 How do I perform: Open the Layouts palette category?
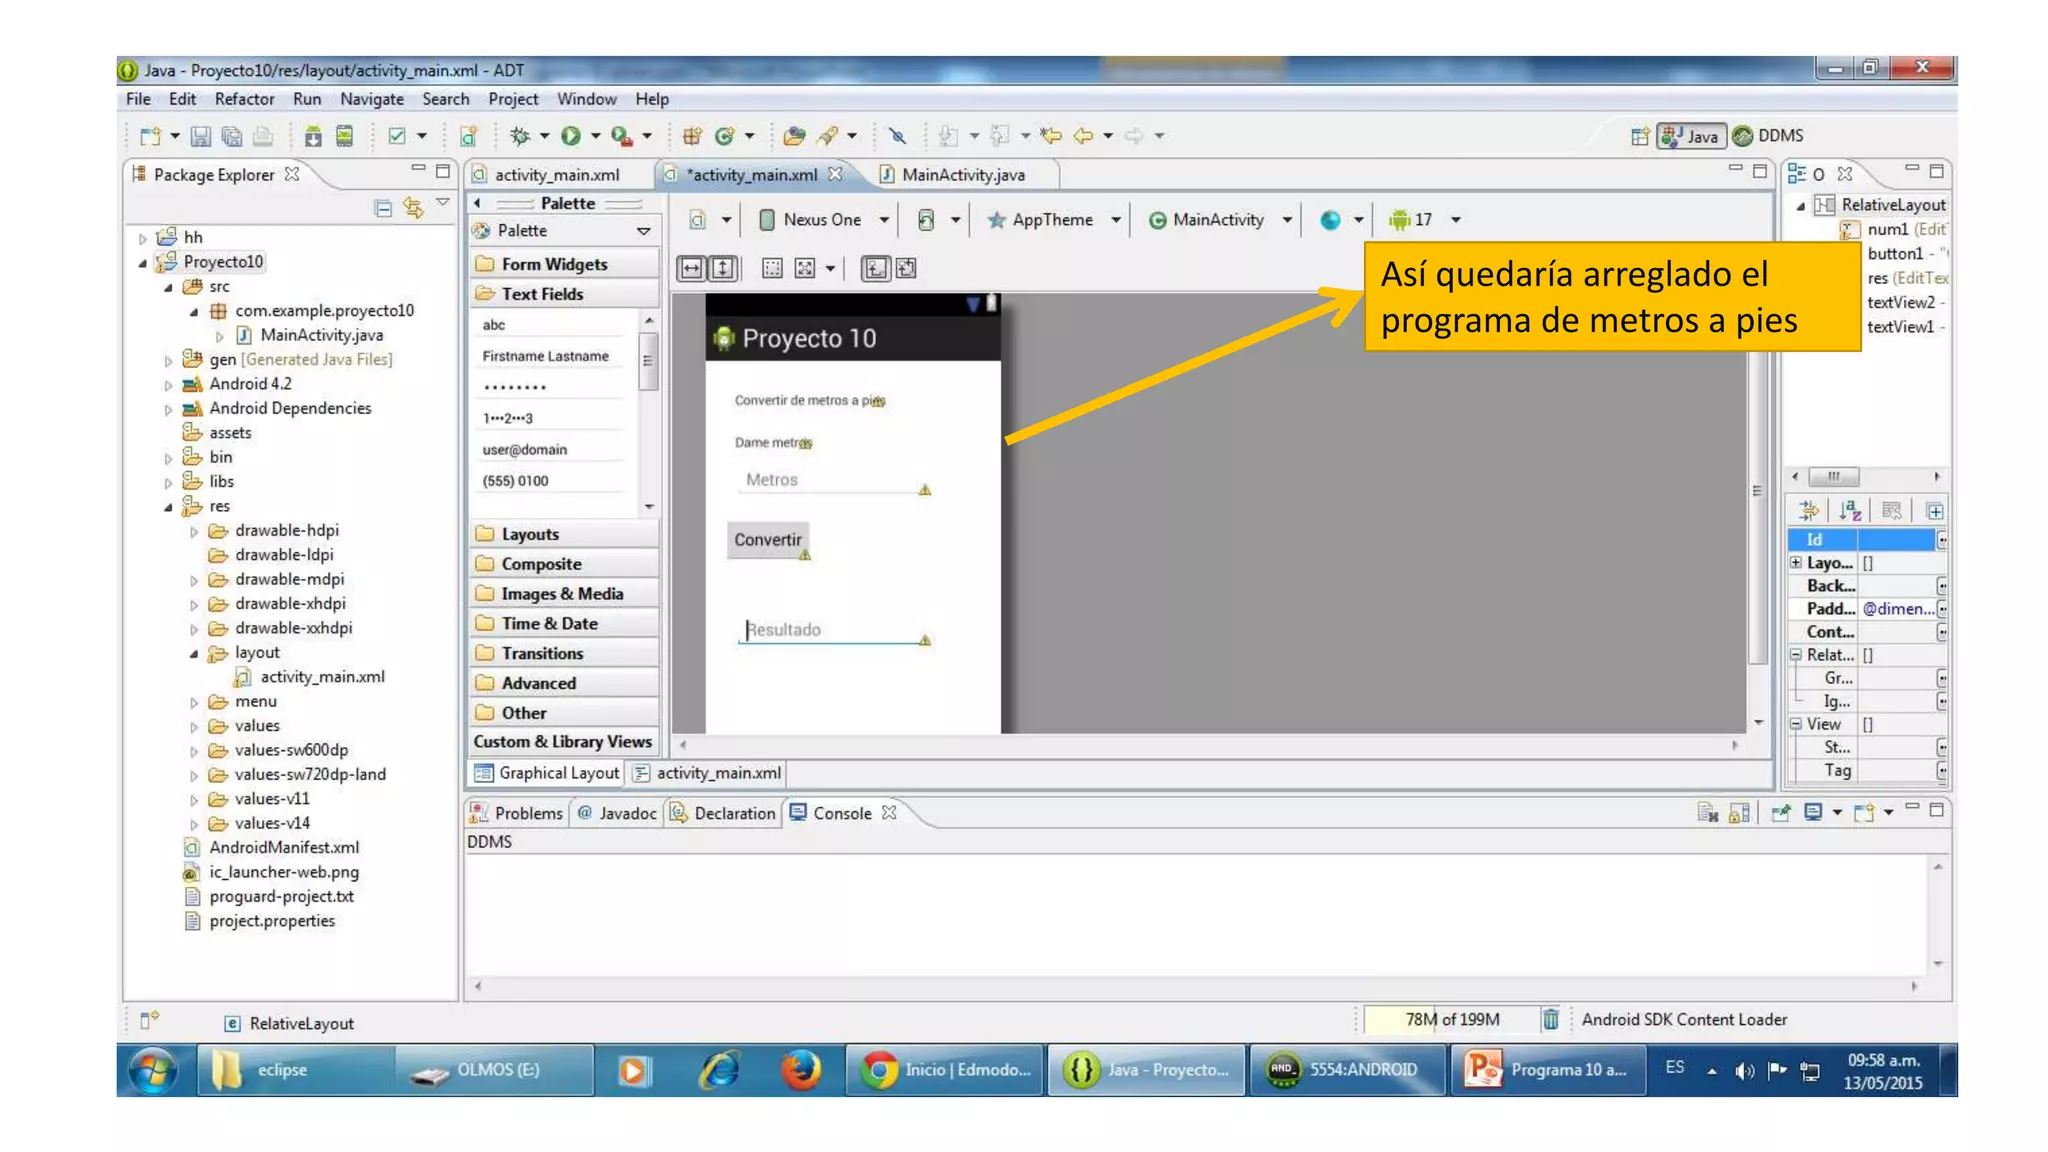530,534
